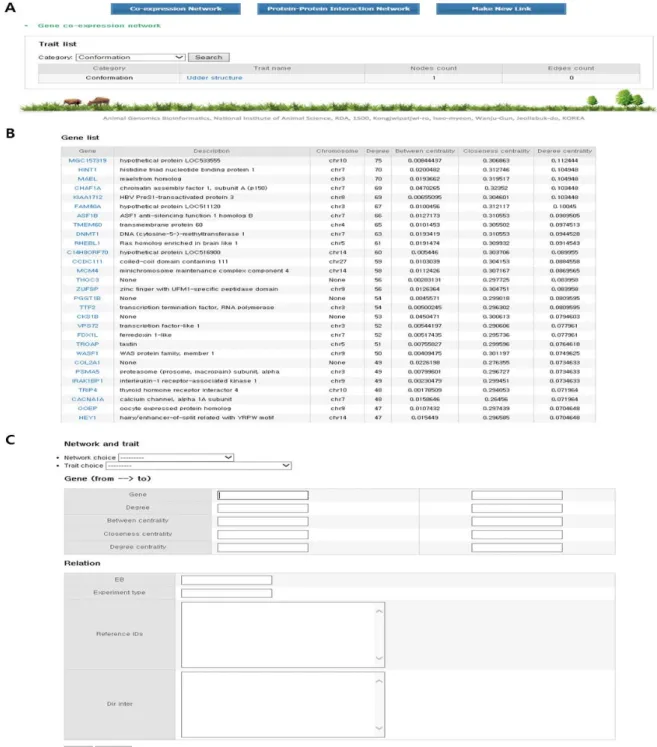
Task: Focus the Gene 'from' input field
Action: point(263,495)
